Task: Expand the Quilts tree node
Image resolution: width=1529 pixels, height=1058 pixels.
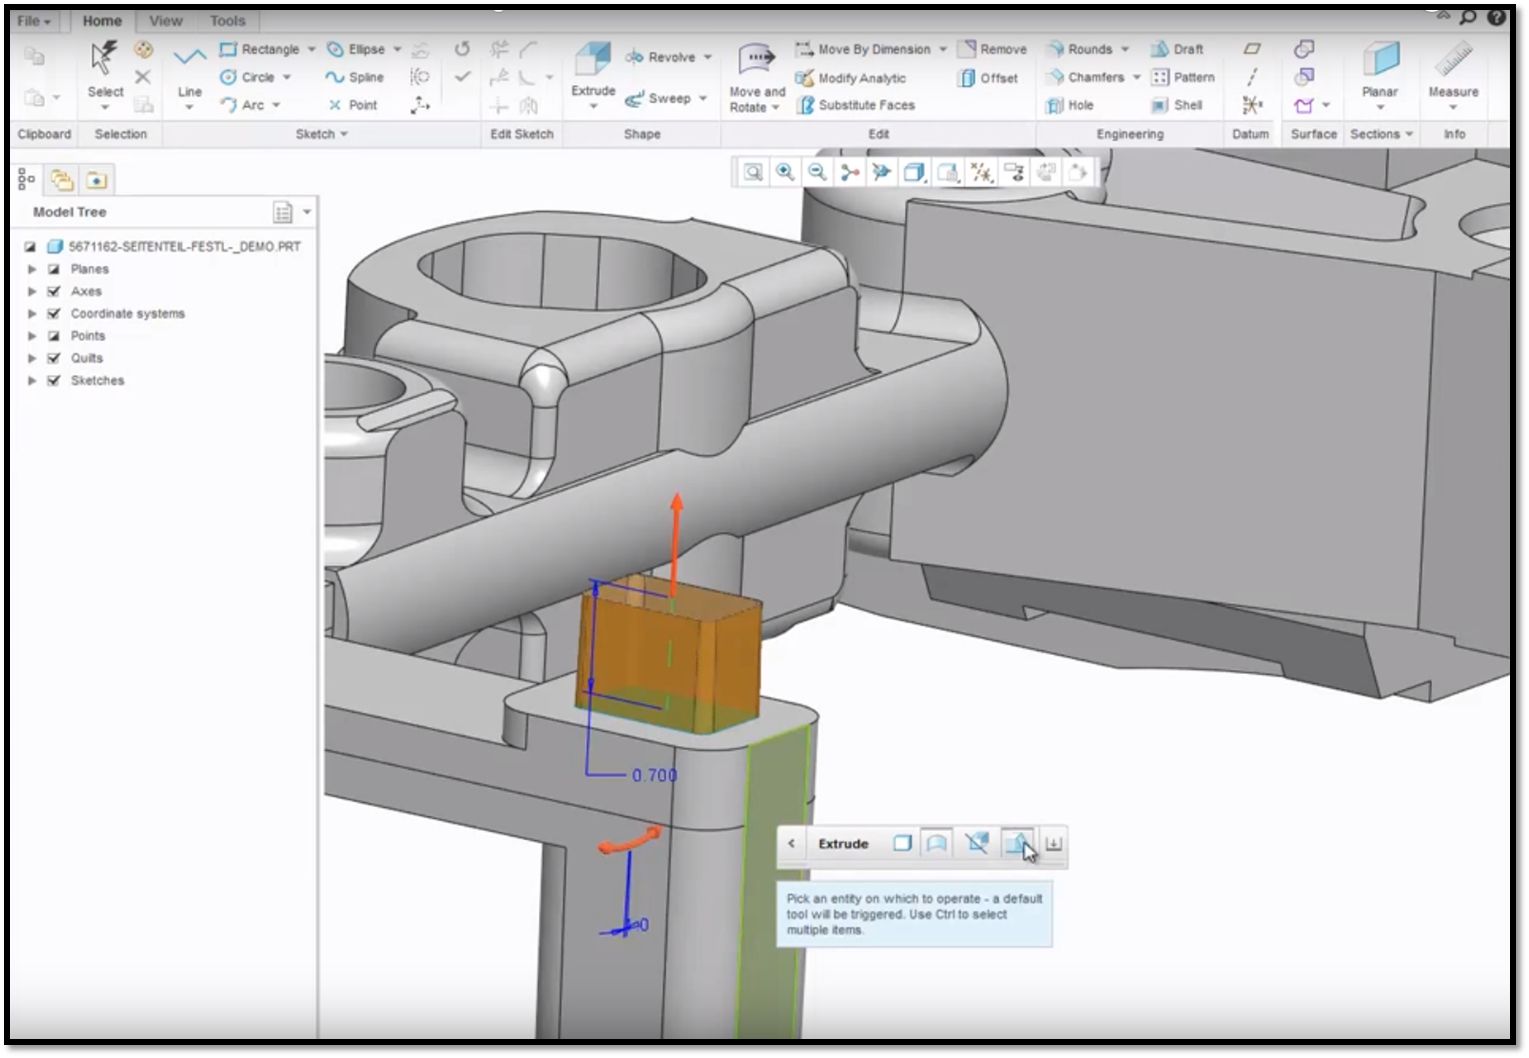Action: point(32,358)
